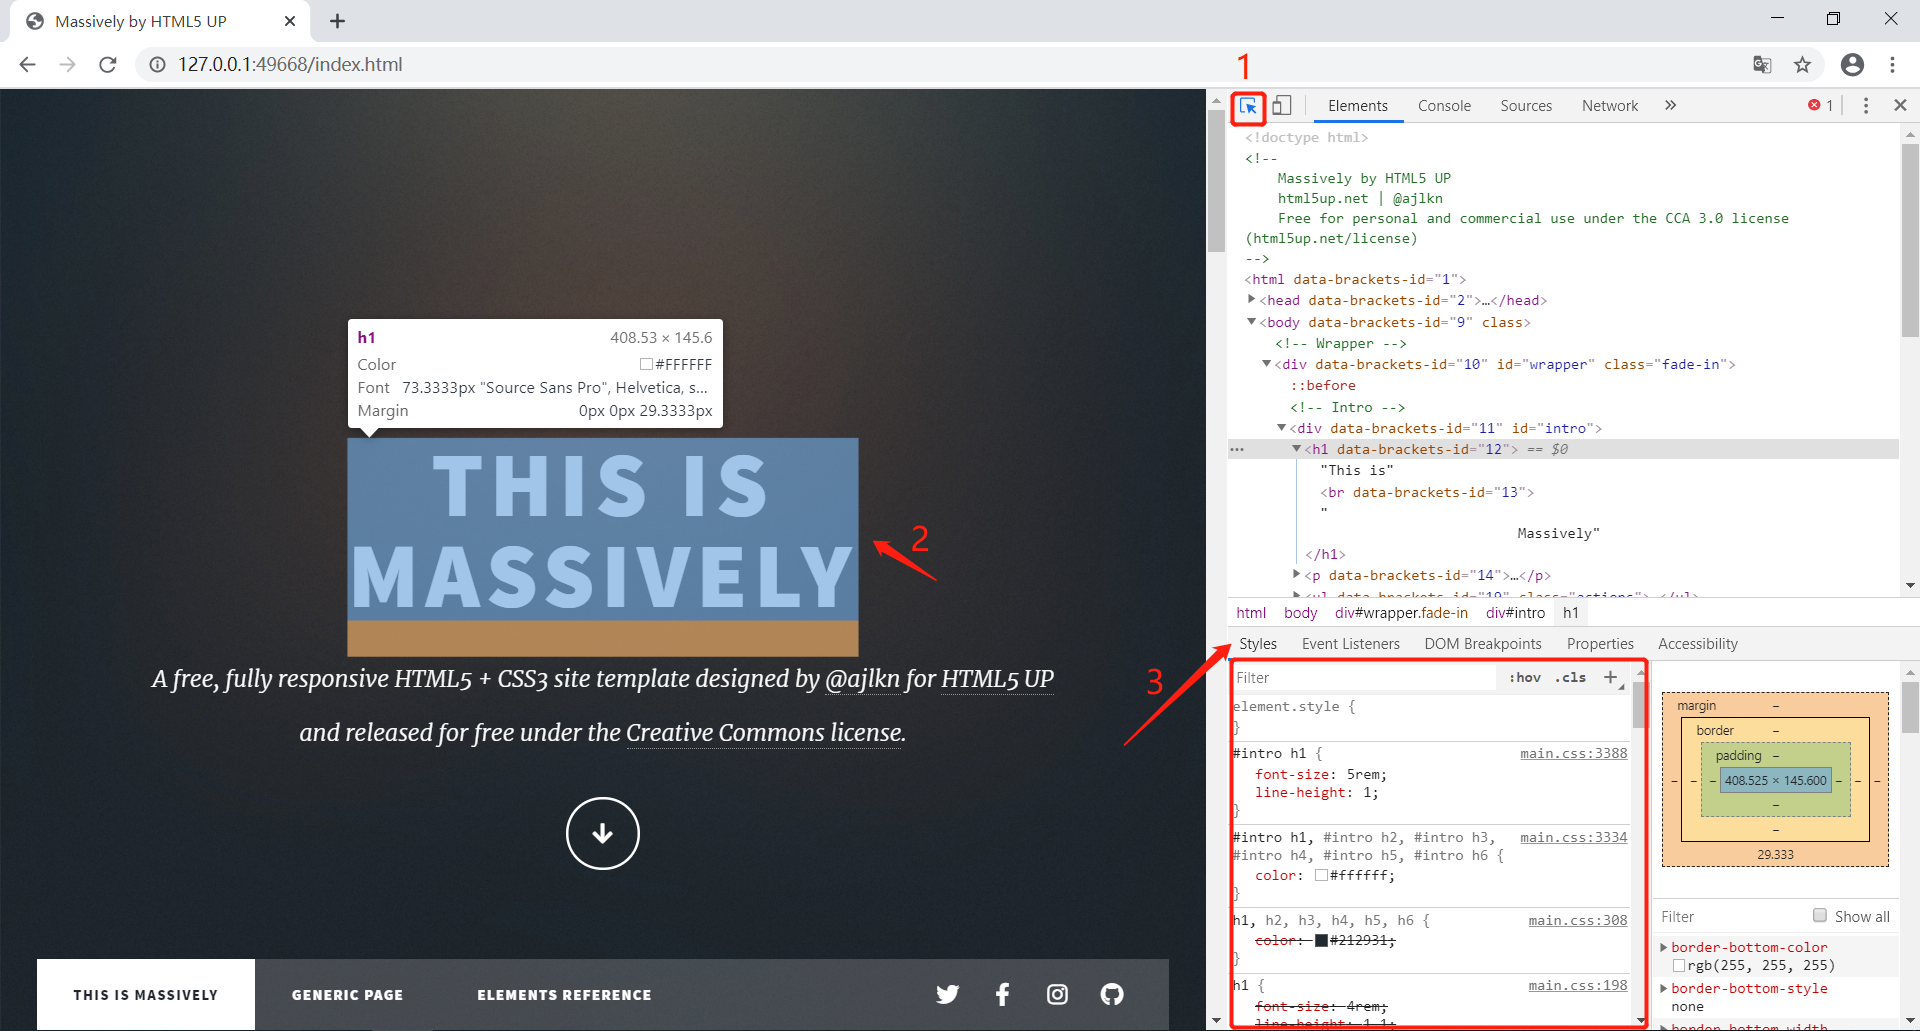Select This Is Massively nav item

[x=145, y=995]
